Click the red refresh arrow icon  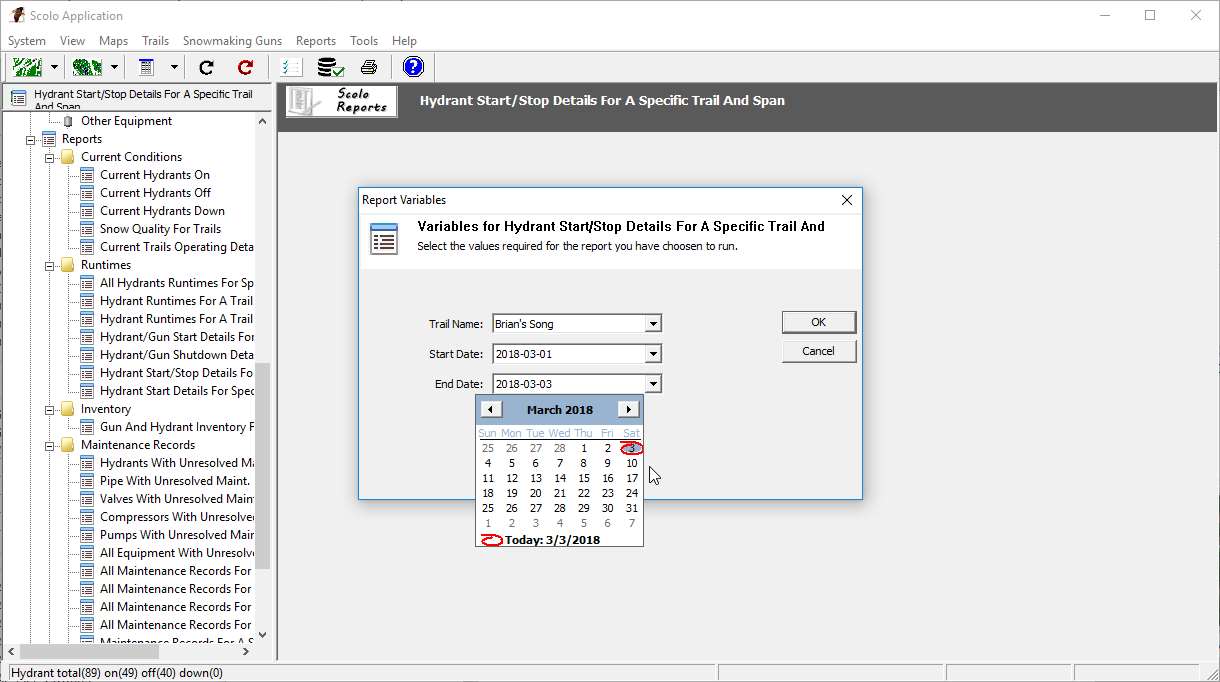(x=245, y=67)
